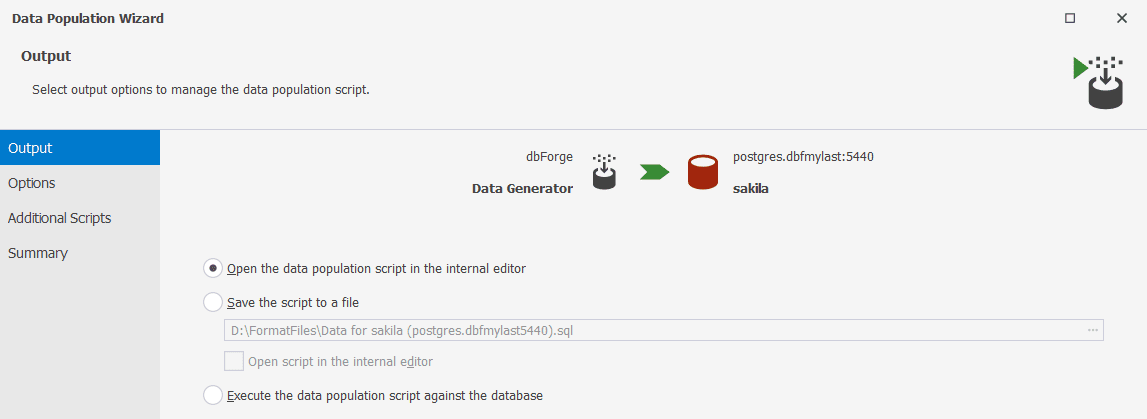Click the bold 'Data Generator' label
The width and height of the screenshot is (1147, 419).
click(522, 188)
